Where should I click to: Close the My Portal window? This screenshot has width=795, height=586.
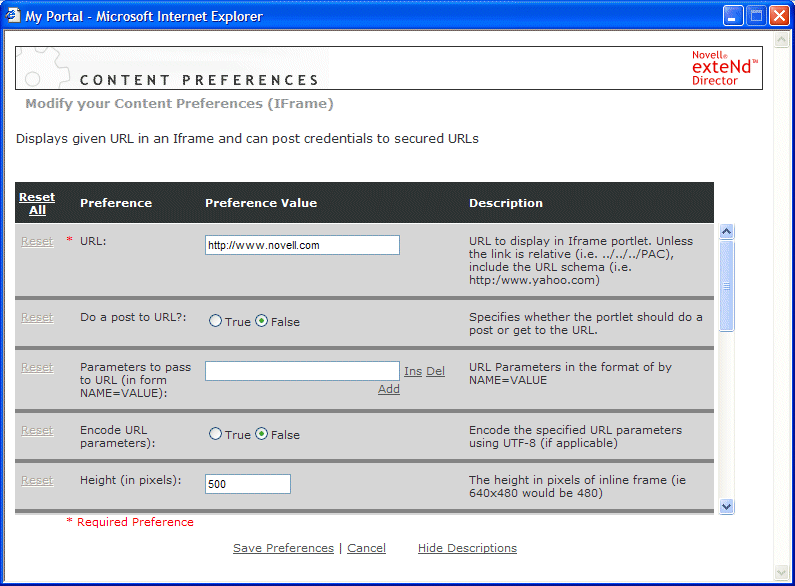pos(779,16)
